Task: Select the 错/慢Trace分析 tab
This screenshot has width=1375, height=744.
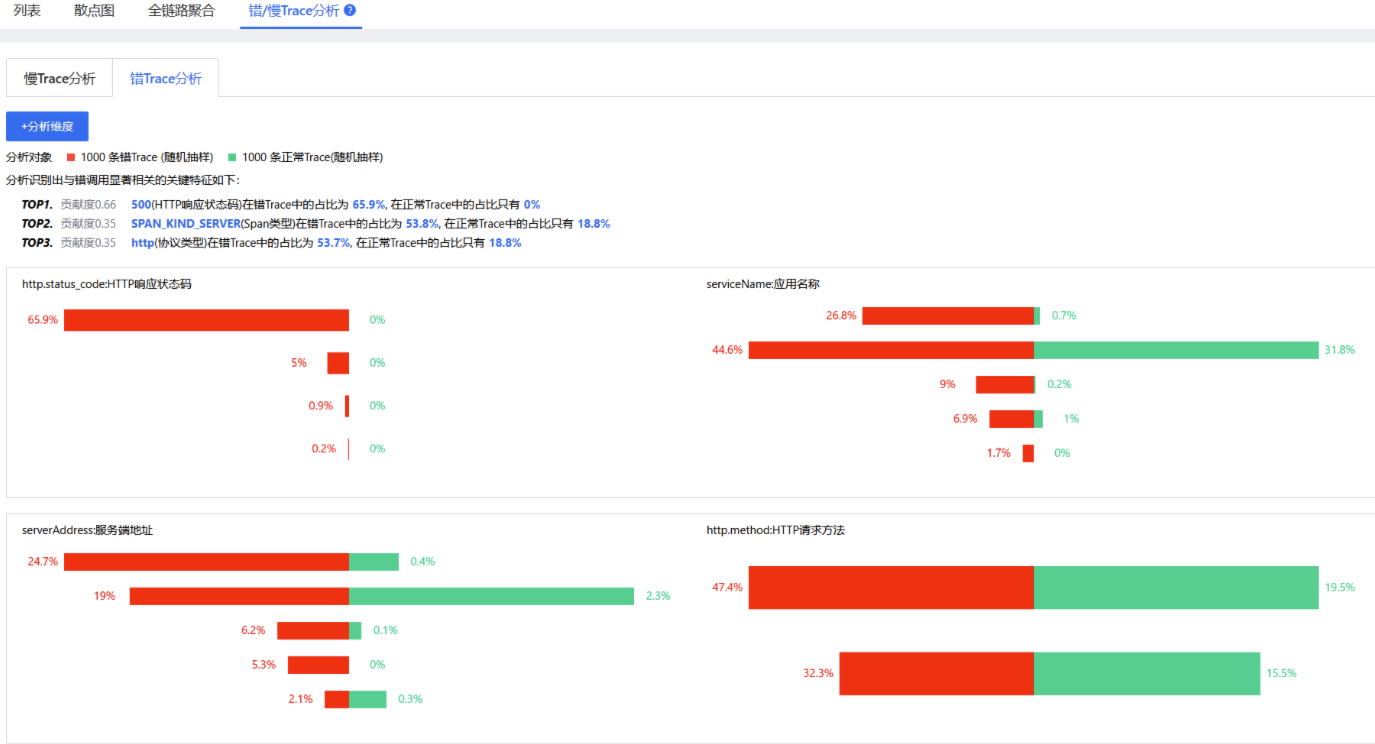Action: [x=294, y=11]
